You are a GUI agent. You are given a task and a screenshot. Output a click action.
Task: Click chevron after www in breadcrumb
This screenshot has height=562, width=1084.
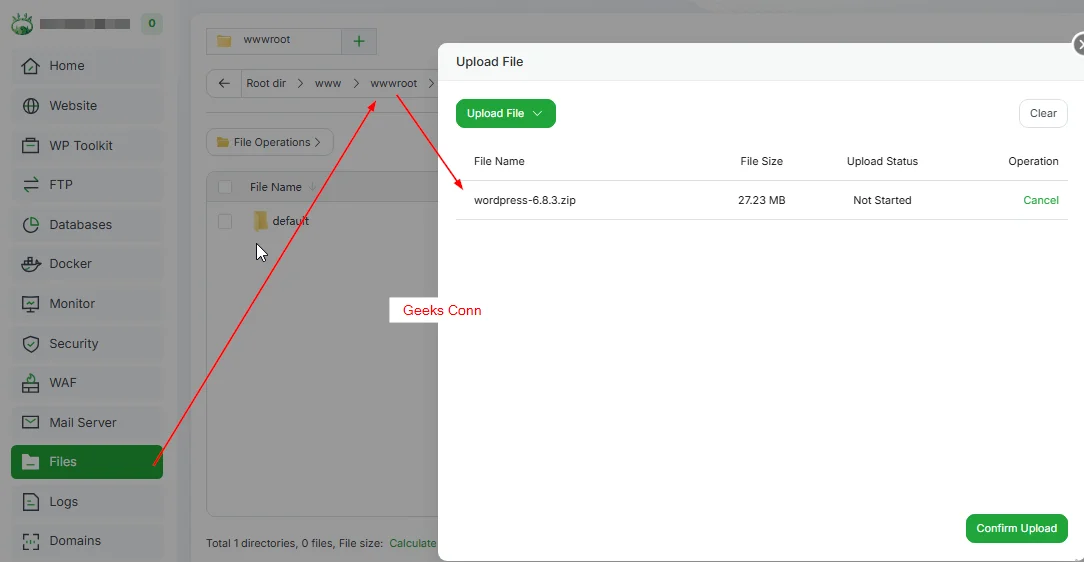click(356, 83)
